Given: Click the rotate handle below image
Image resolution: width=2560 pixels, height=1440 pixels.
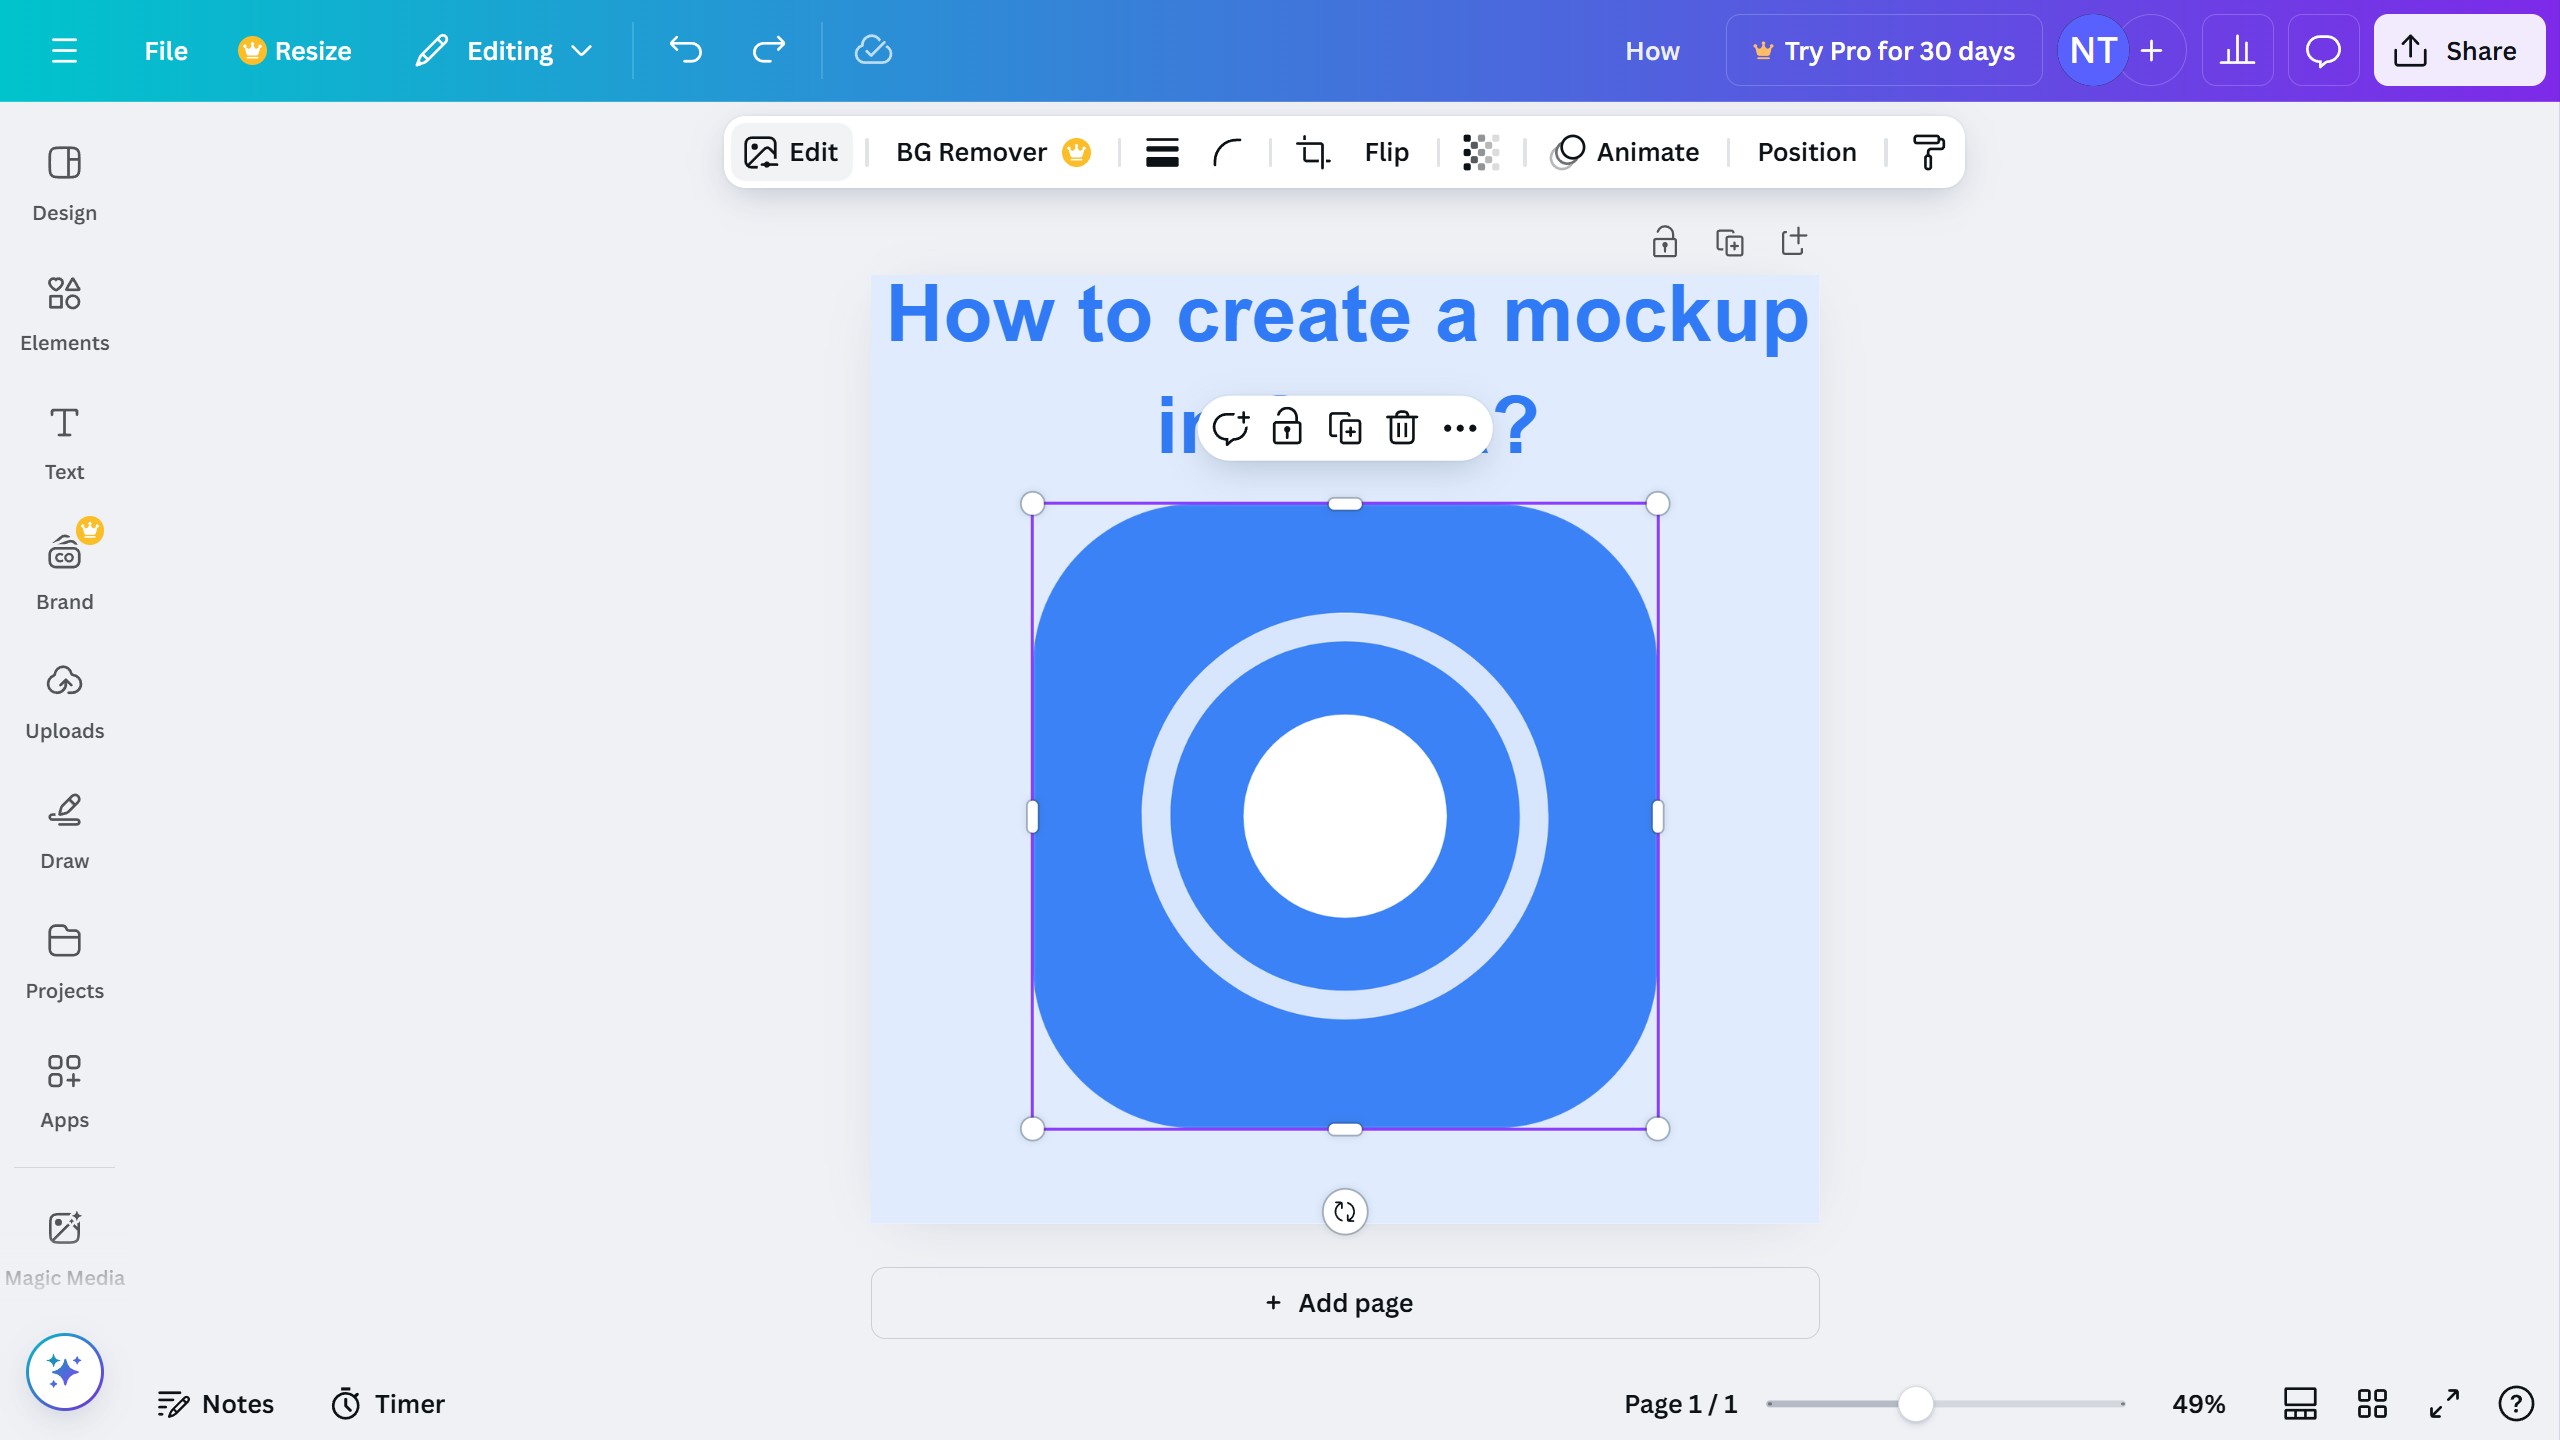Looking at the screenshot, I should tap(1345, 1212).
